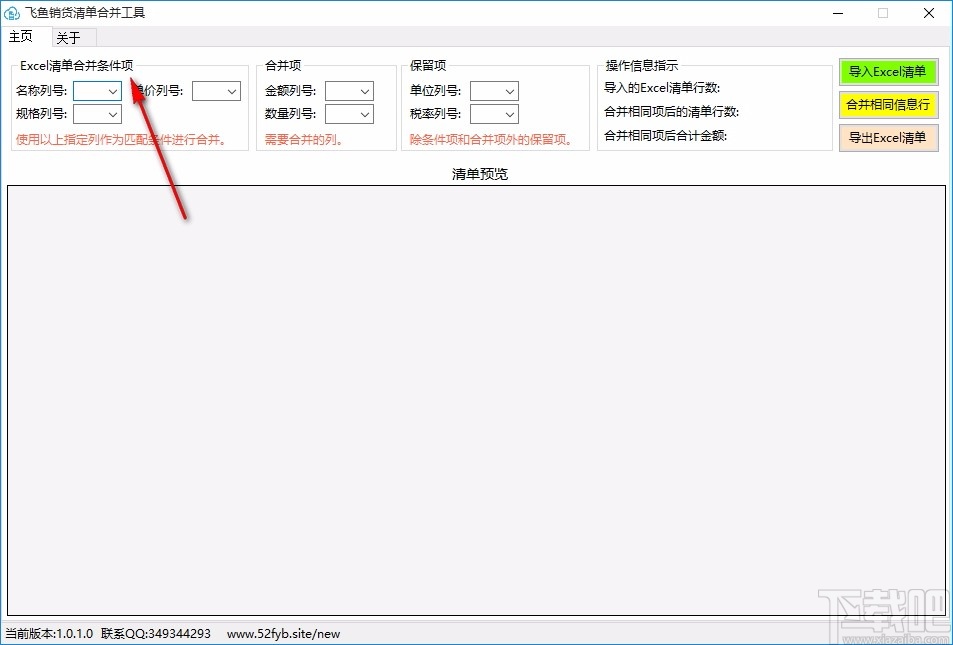Image resolution: width=953 pixels, height=645 pixels.
Task: Open the 规格列号 column dropdown
Action: click(113, 113)
